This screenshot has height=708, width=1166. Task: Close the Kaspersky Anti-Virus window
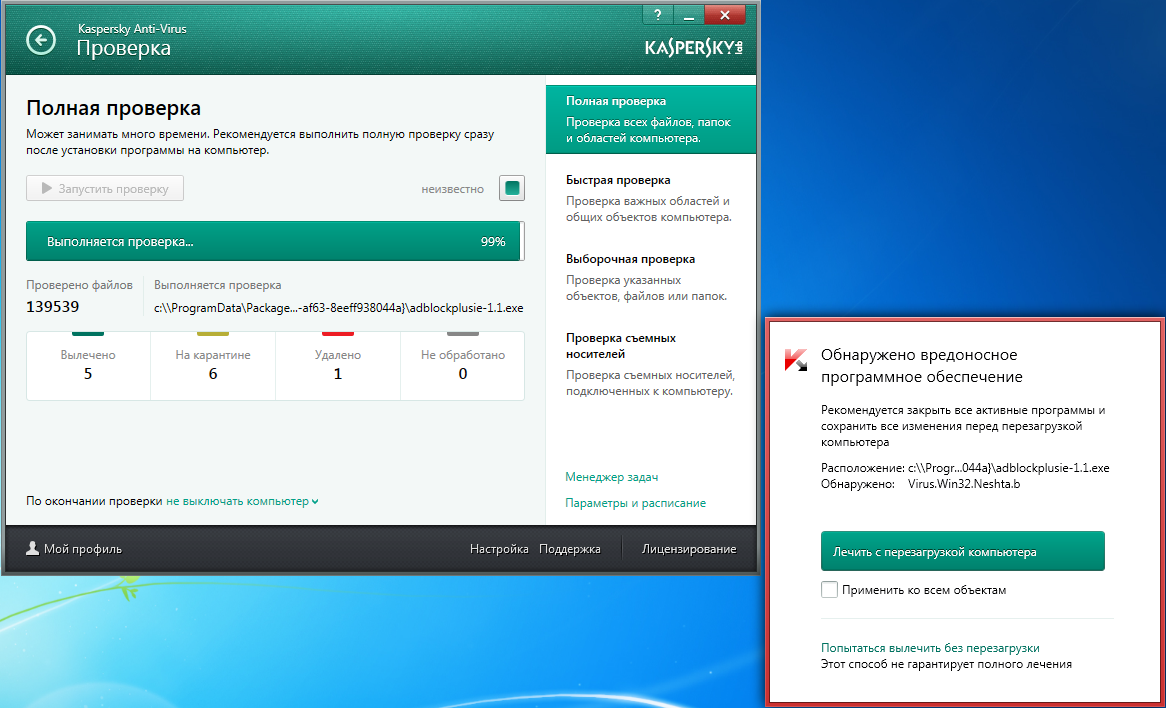coord(724,14)
